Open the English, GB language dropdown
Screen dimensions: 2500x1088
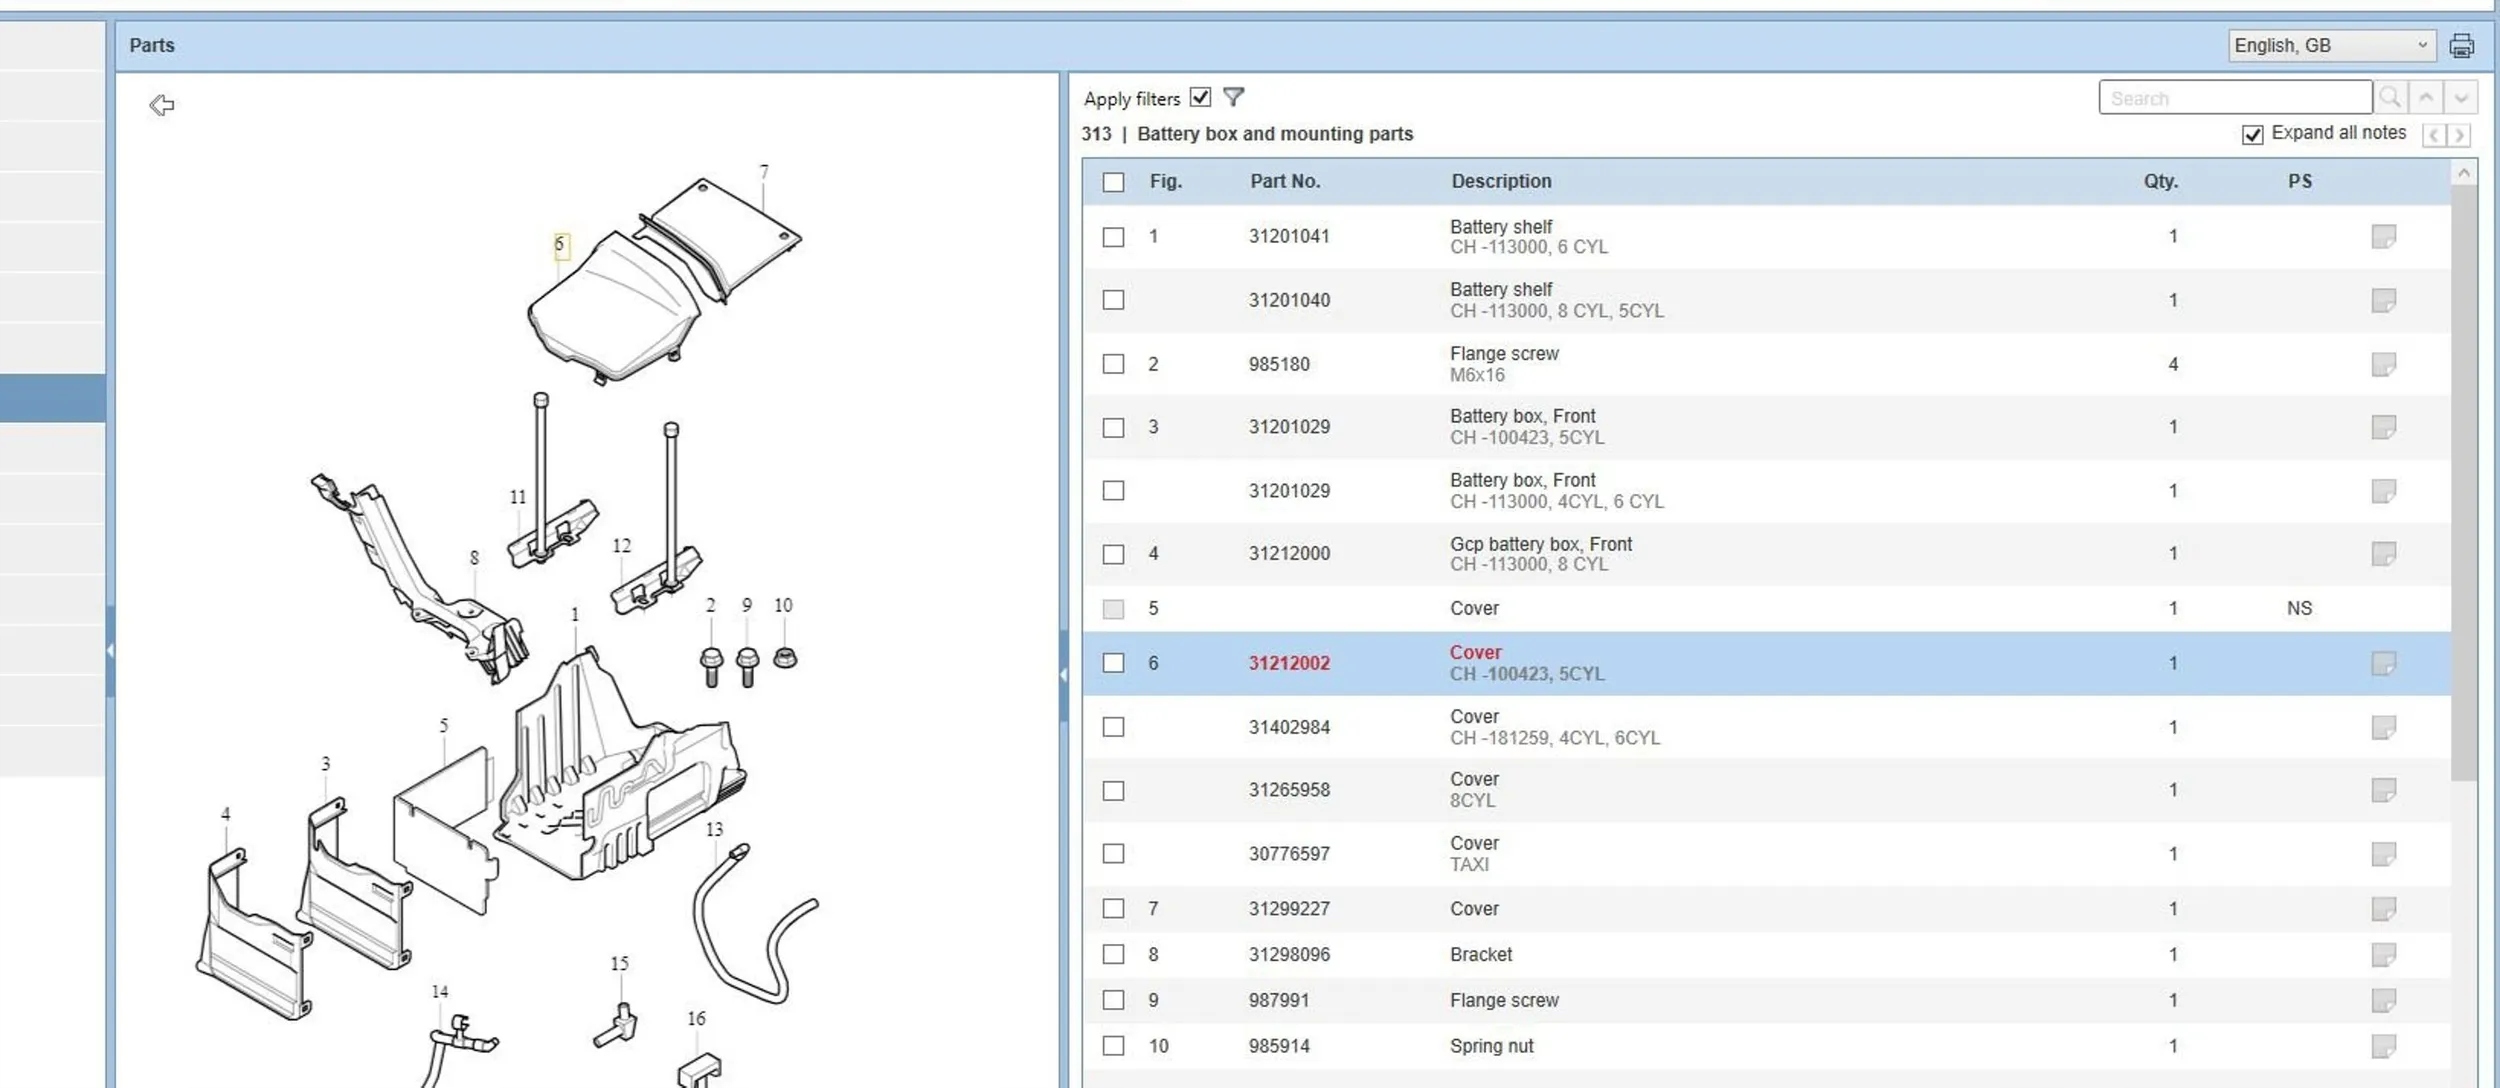click(2331, 45)
